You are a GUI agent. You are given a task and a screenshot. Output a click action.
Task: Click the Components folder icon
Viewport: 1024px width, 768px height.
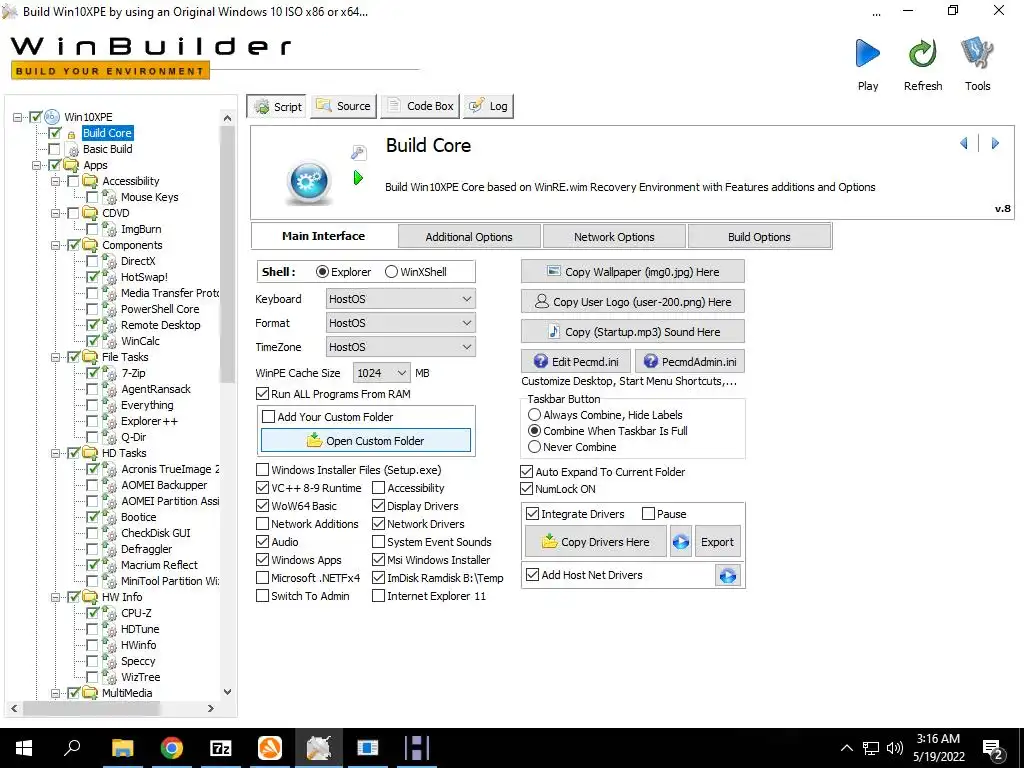(90, 245)
